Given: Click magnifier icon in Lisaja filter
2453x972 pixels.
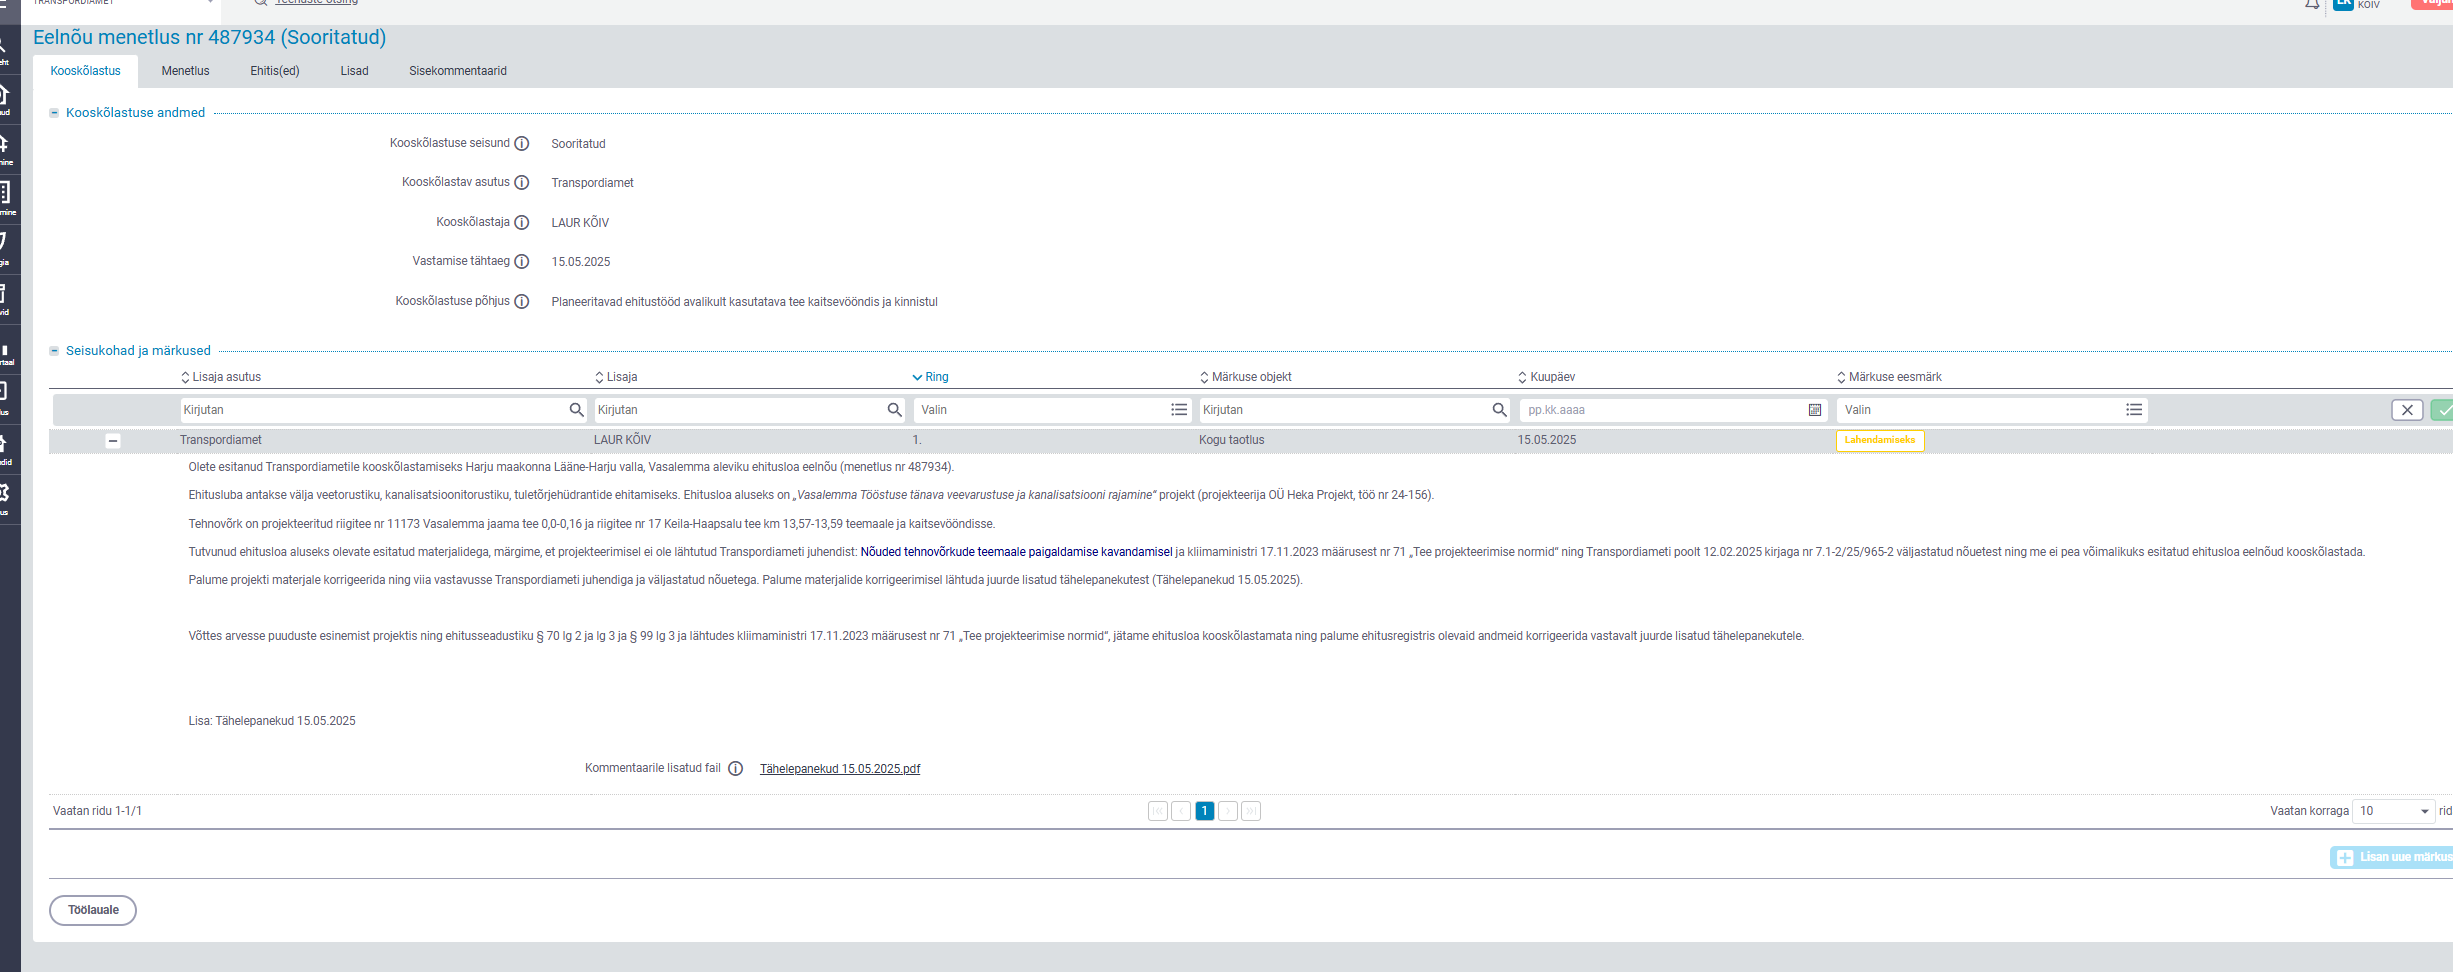Looking at the screenshot, I should pos(894,410).
